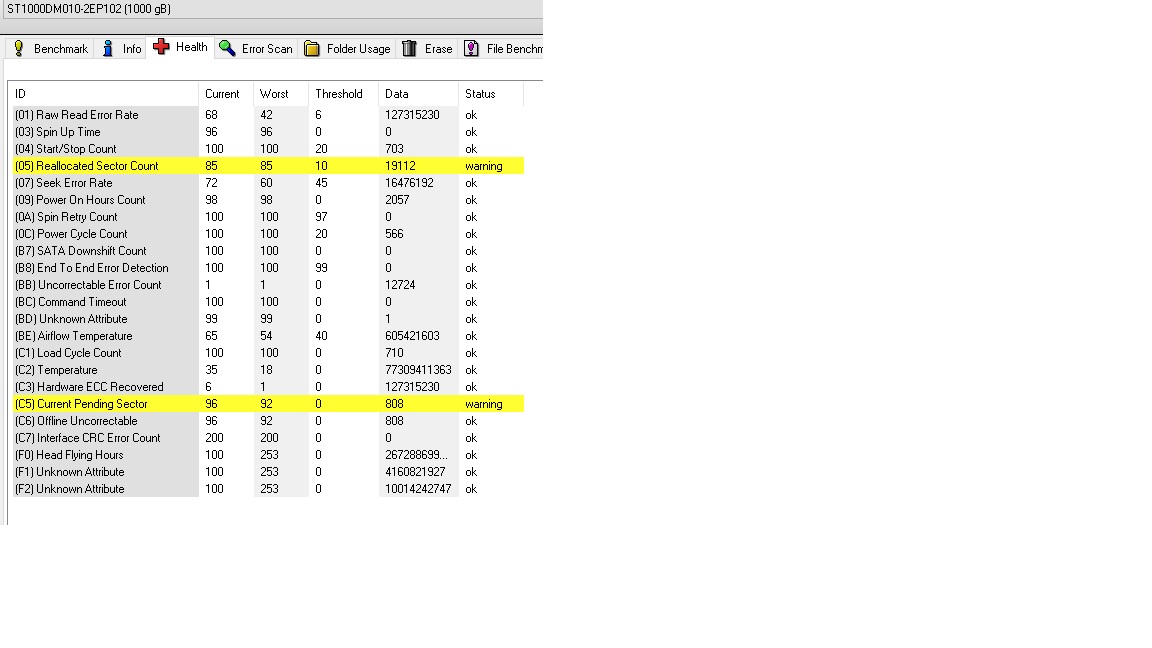This screenshot has width=1152, height=648.
Task: Select the Health tab
Action: [x=180, y=47]
